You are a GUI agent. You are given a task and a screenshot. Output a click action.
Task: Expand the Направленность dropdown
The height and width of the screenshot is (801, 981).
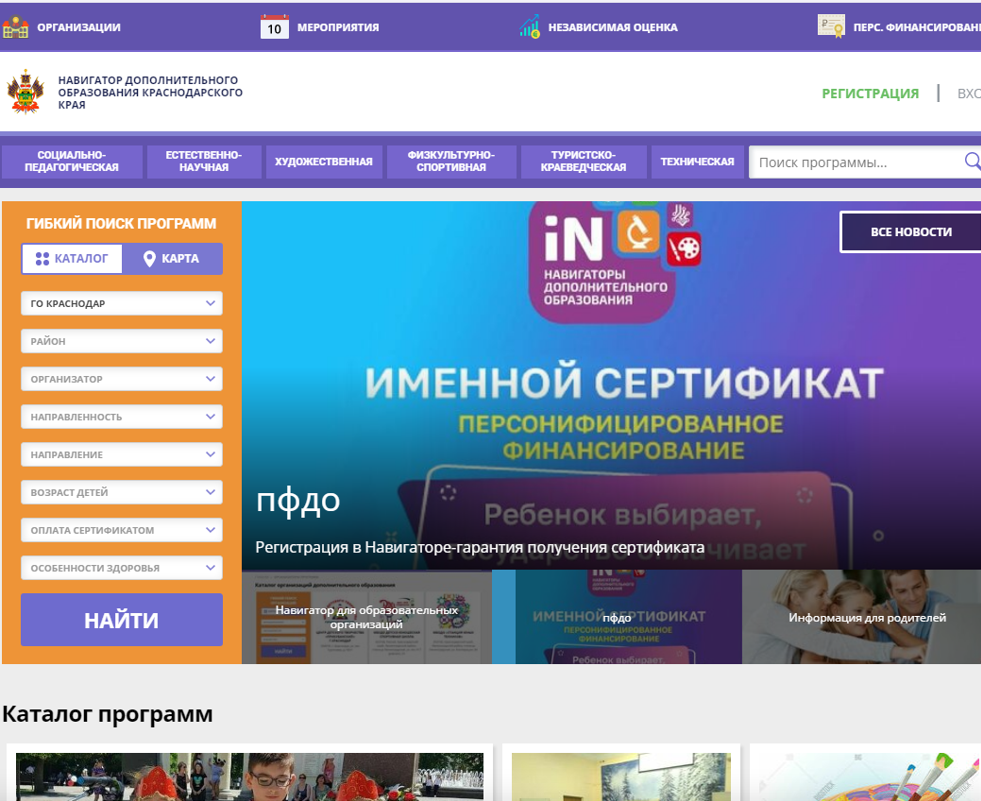coord(121,417)
